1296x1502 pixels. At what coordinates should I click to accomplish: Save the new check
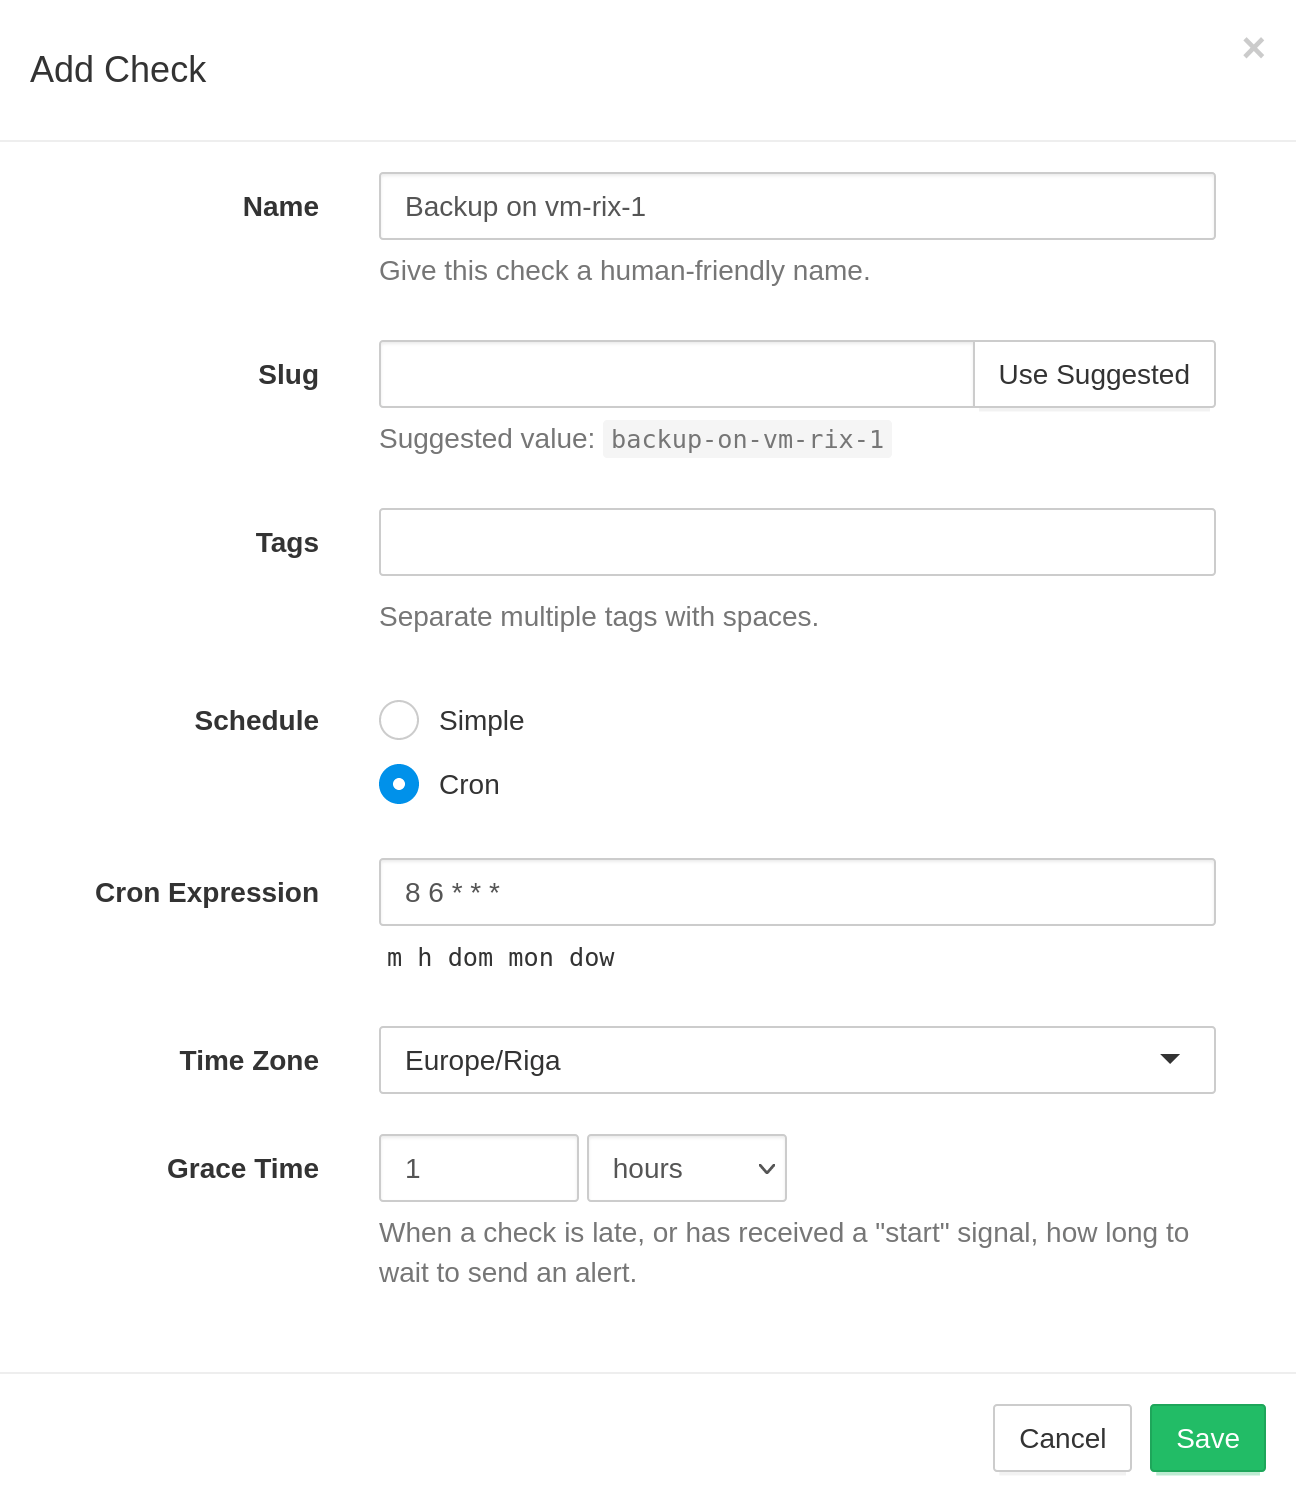point(1207,1438)
